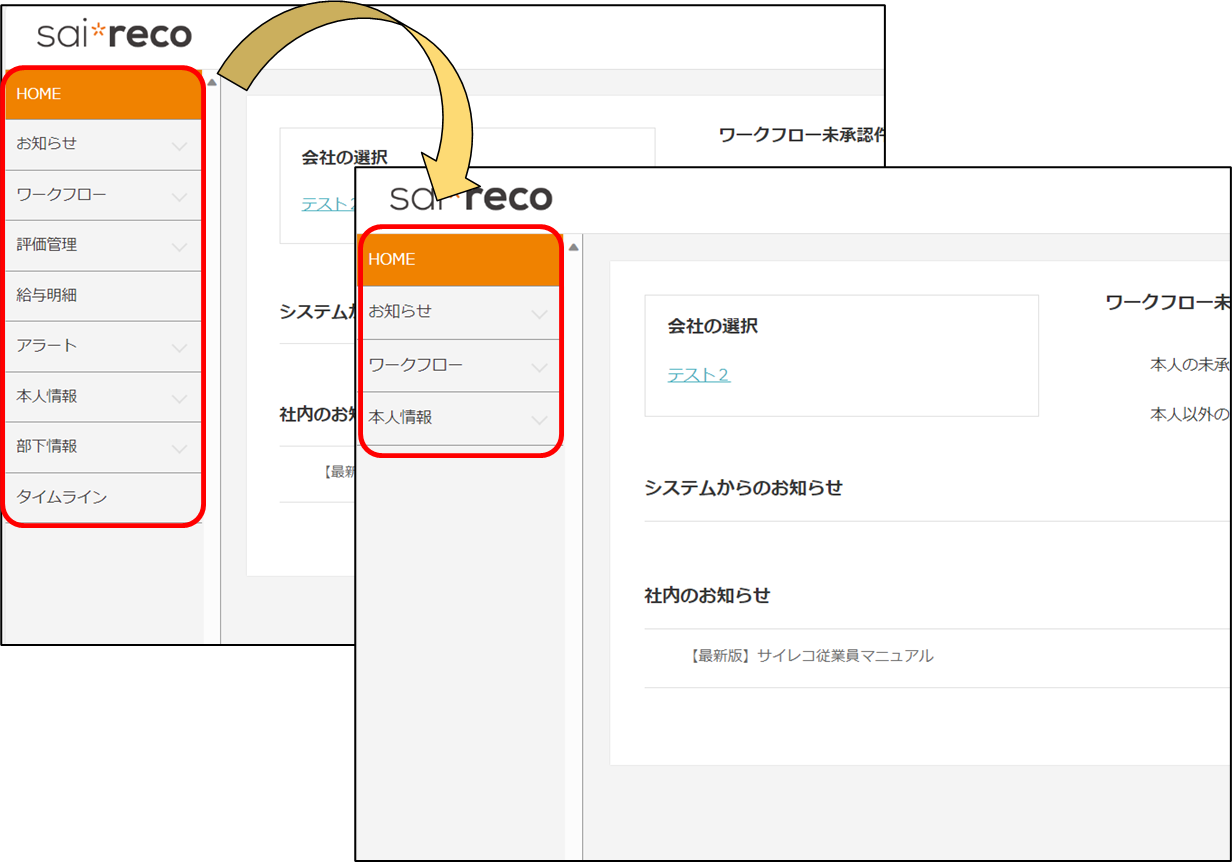This screenshot has height=862, width=1232.
Task: Open タイムライン in the back window sidebar
Action: (x=104, y=497)
